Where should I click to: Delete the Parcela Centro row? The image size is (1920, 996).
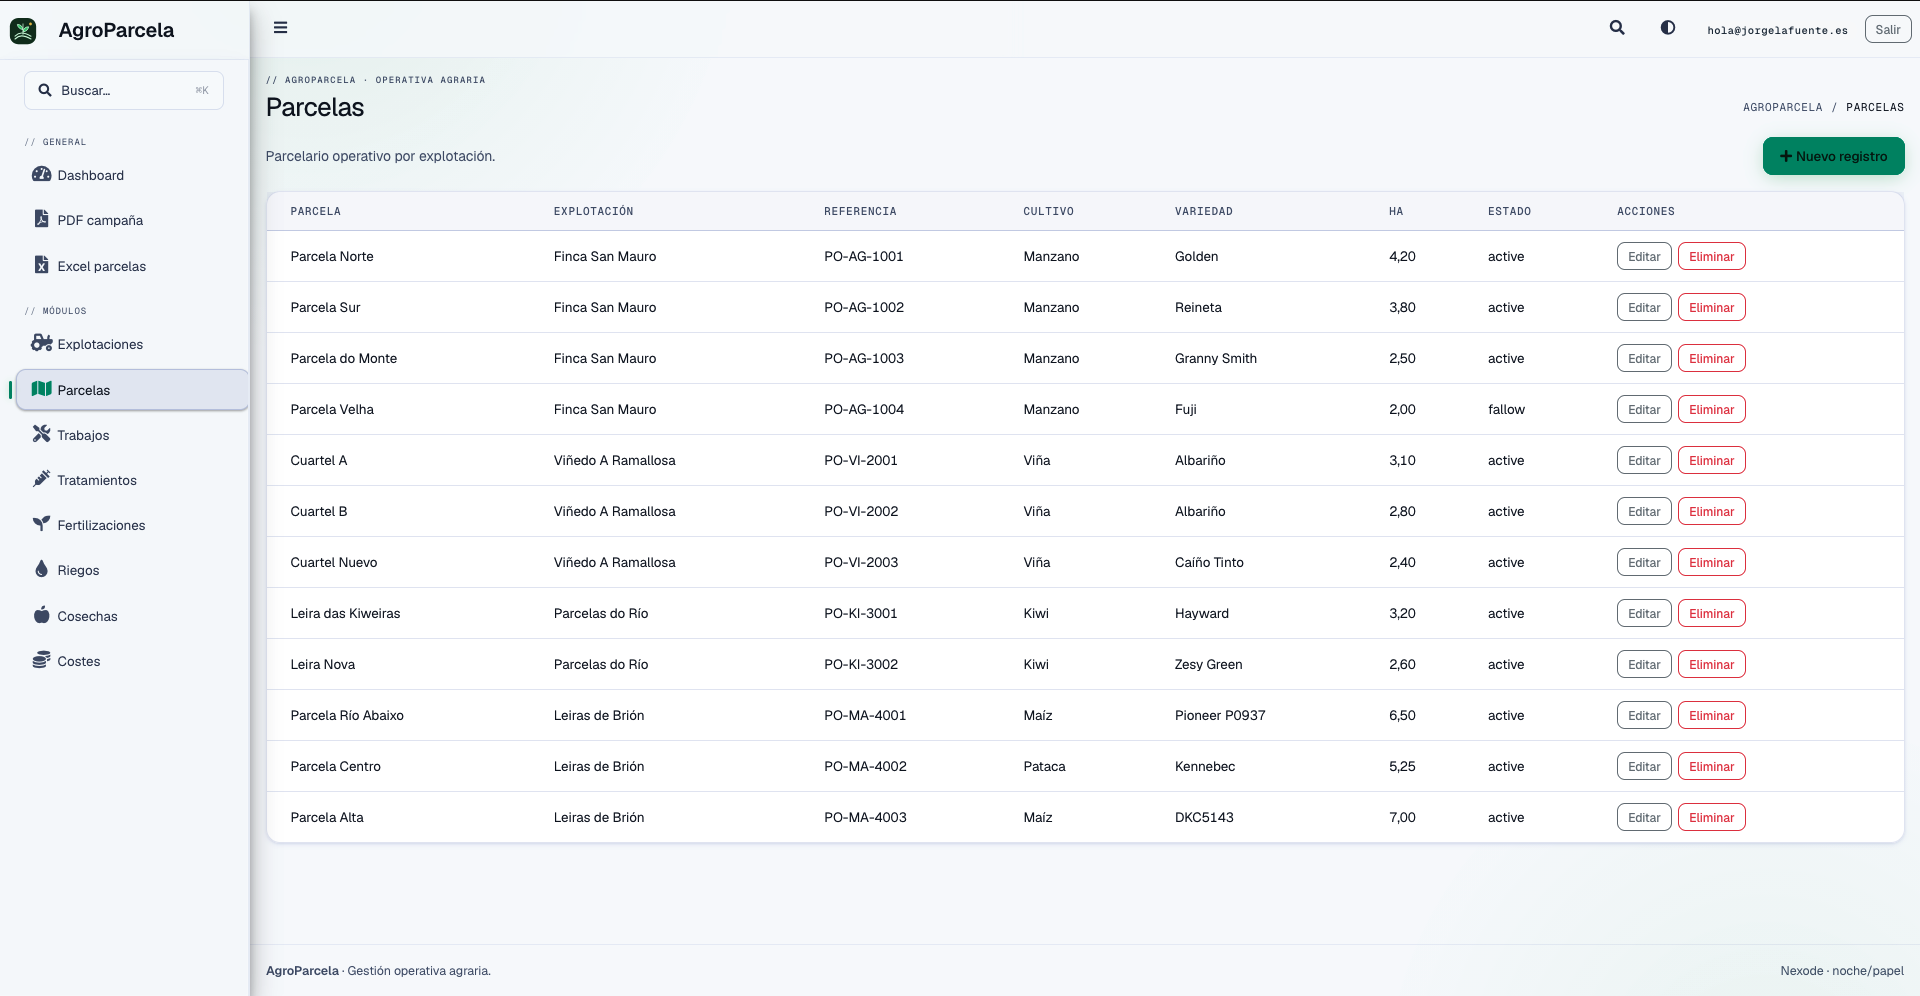1711,766
